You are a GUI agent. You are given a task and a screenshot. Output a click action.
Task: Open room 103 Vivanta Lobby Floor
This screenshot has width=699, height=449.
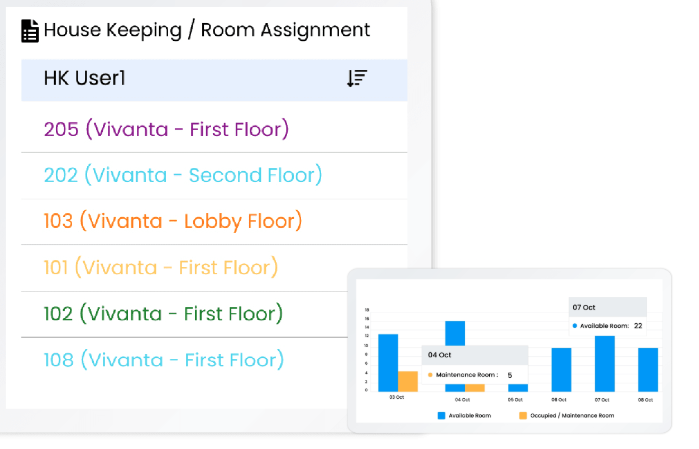(x=173, y=221)
